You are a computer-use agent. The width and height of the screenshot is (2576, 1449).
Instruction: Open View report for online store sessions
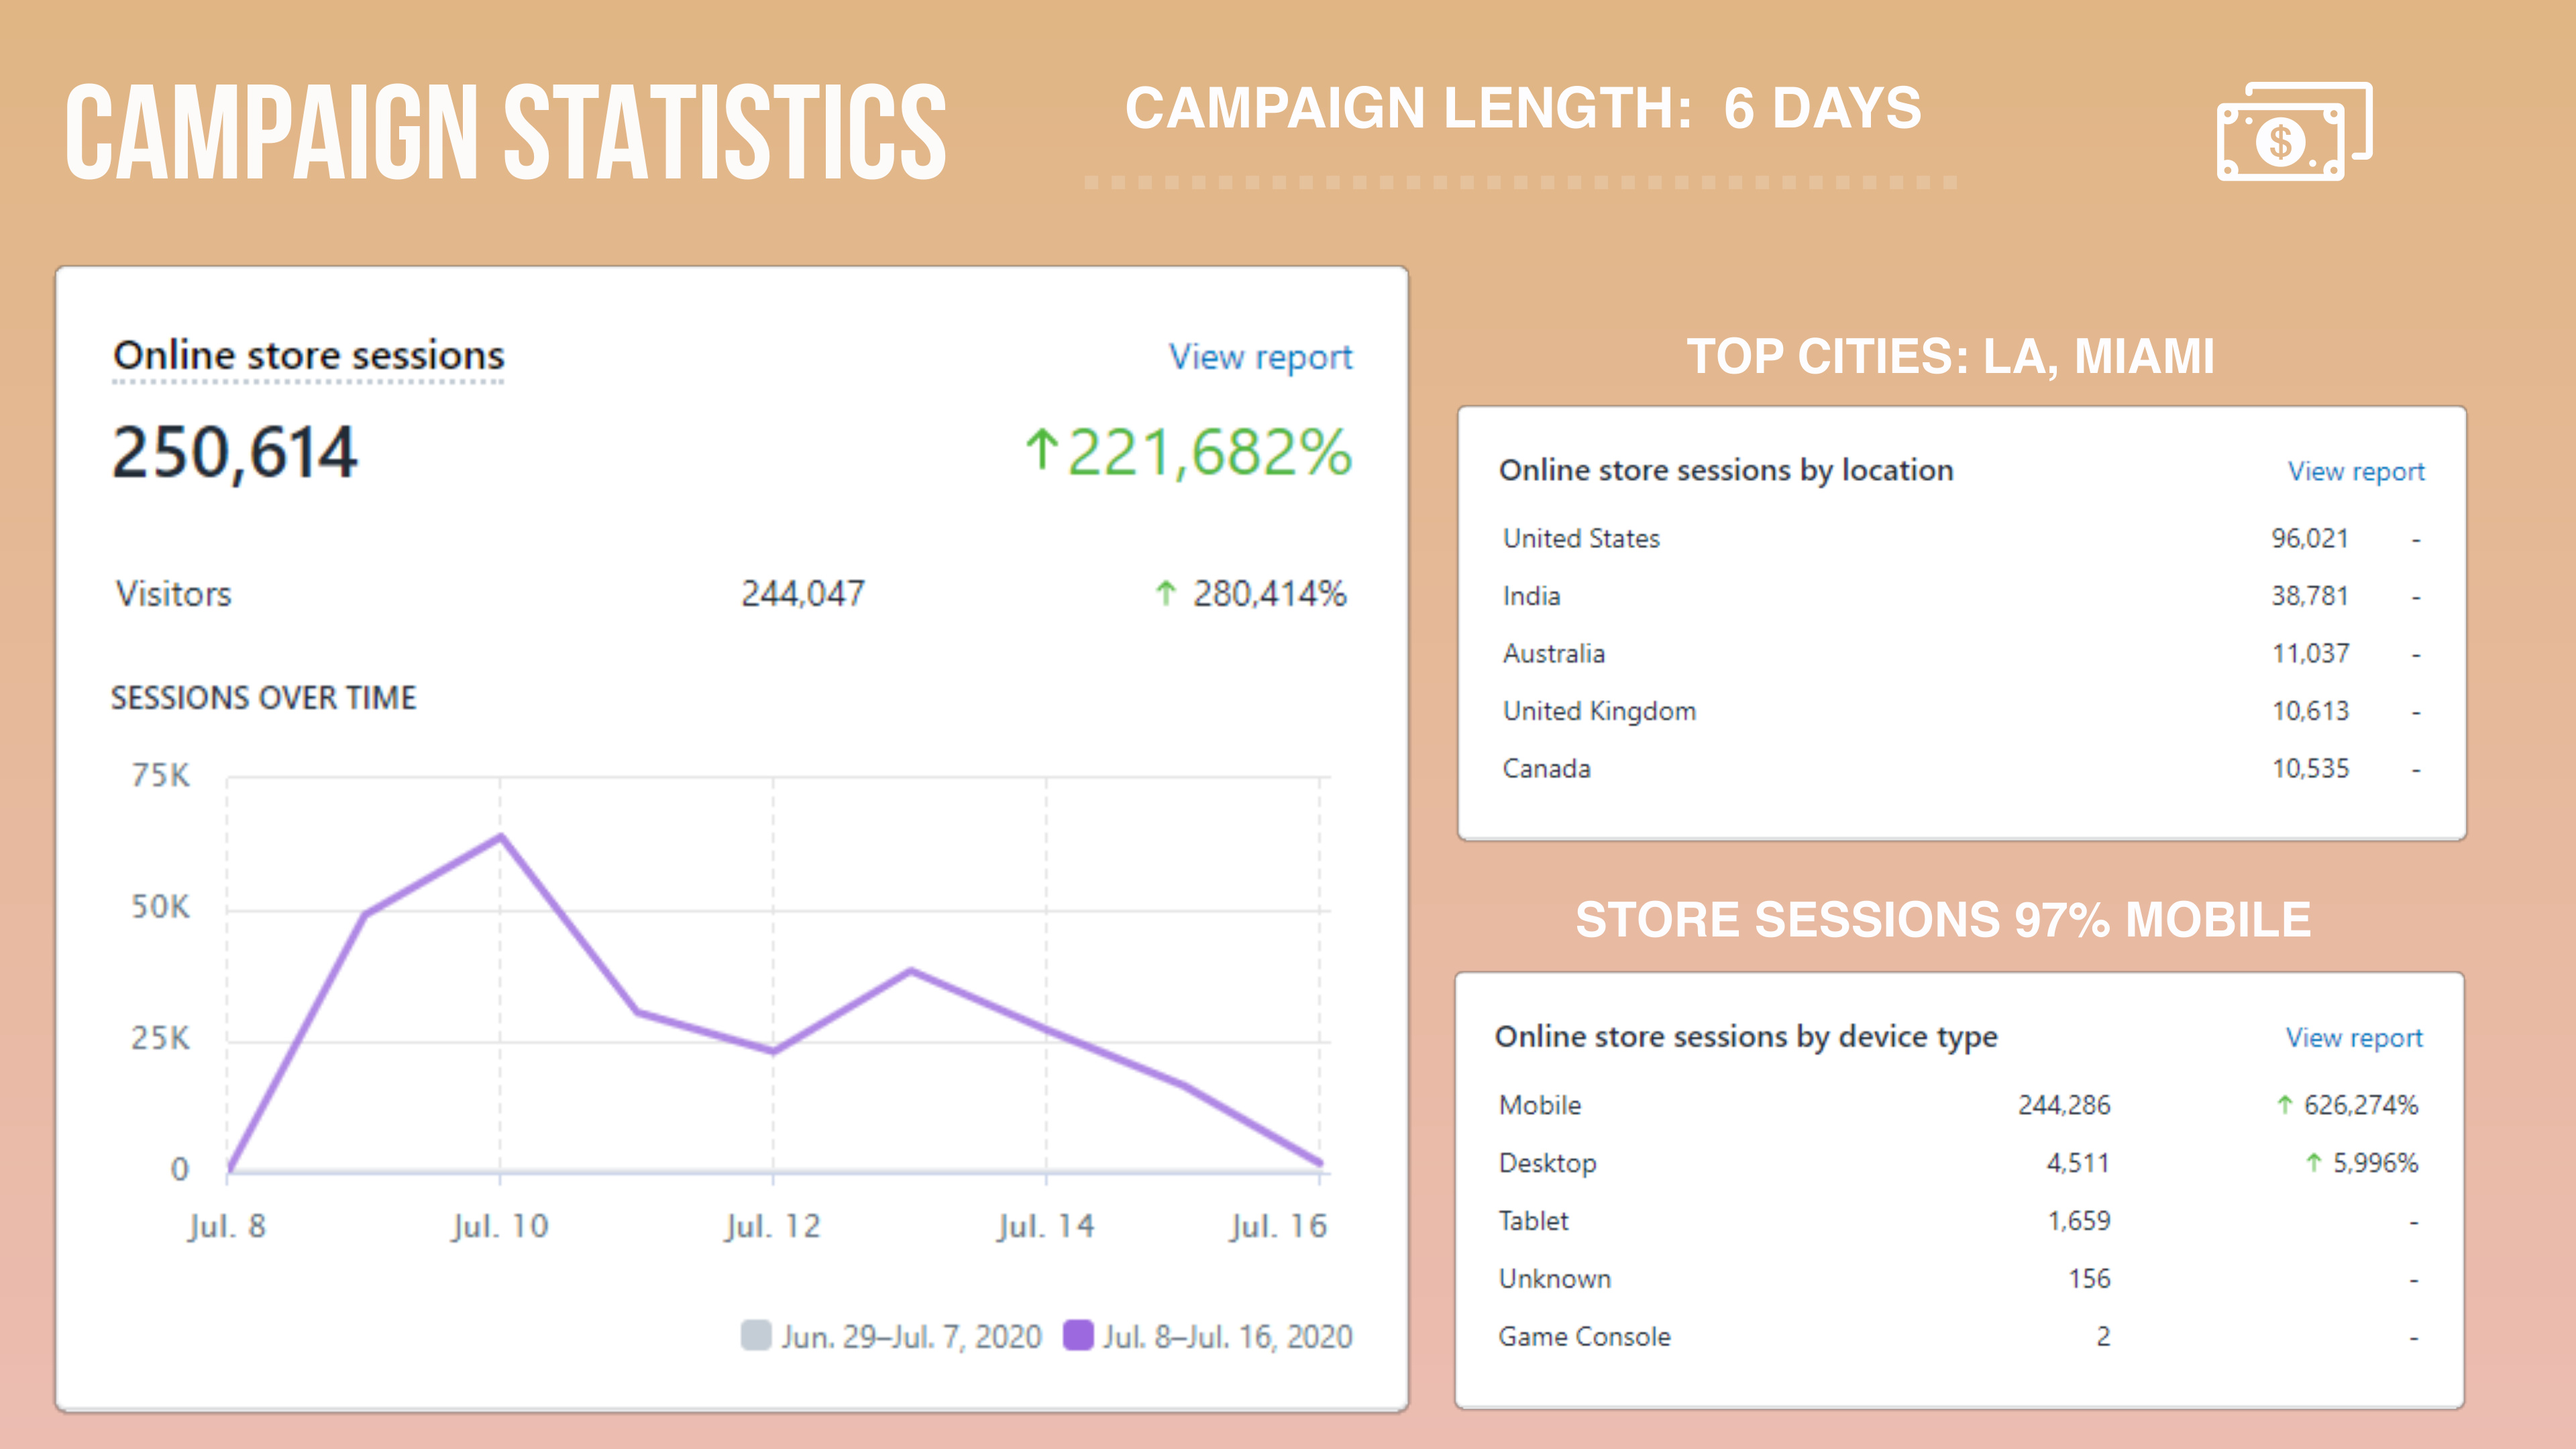pos(1260,357)
